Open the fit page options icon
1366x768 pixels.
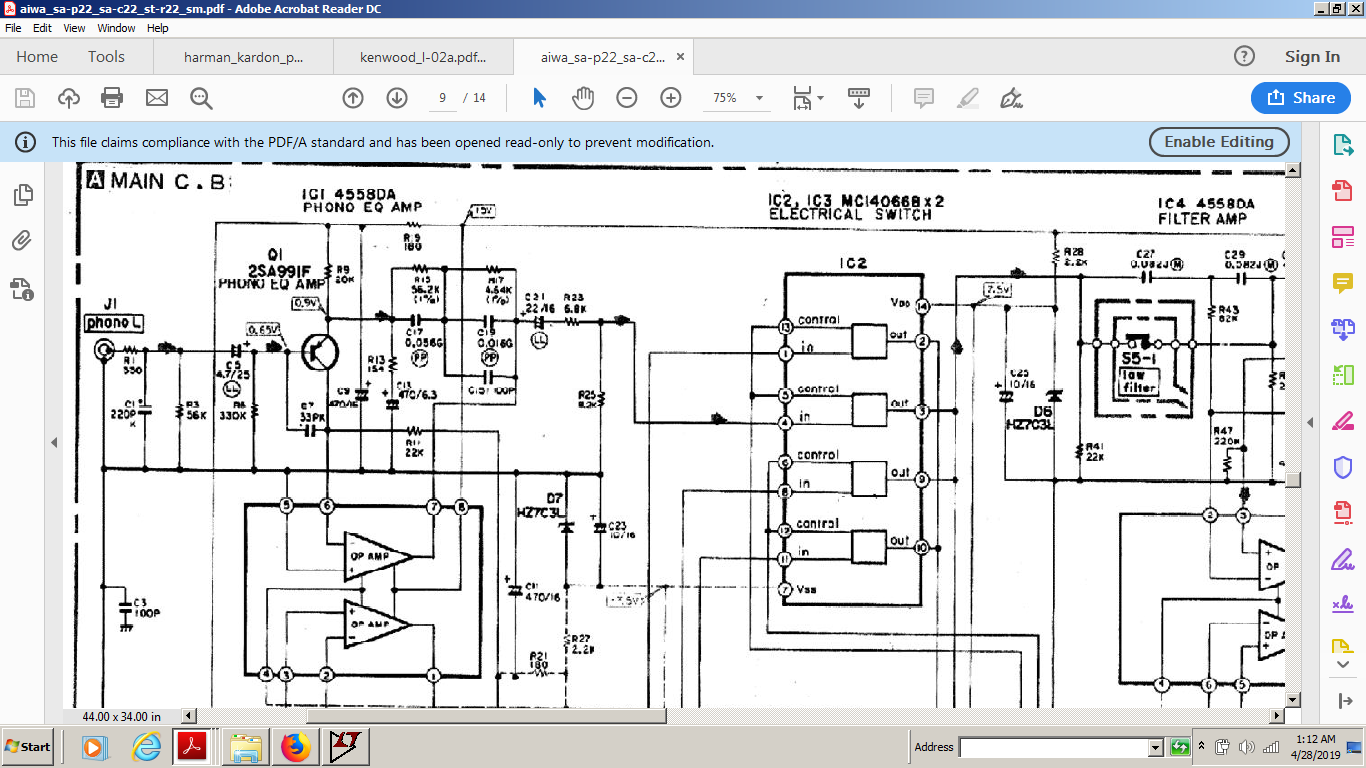[808, 98]
